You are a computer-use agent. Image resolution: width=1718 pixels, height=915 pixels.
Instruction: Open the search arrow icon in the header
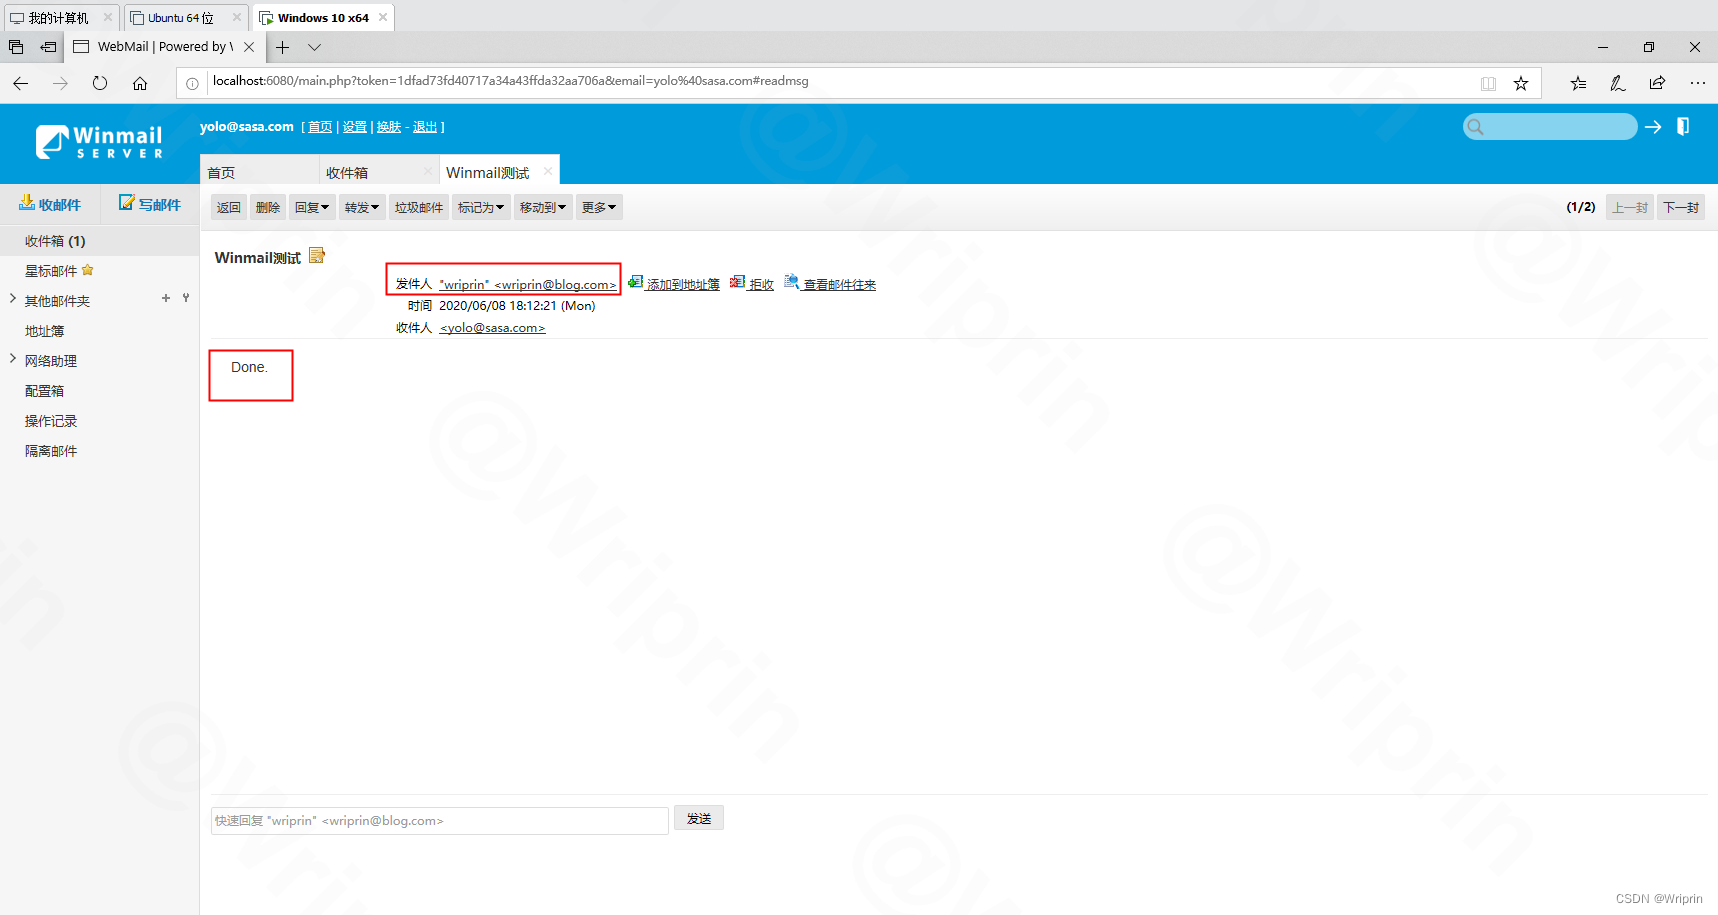click(x=1652, y=126)
